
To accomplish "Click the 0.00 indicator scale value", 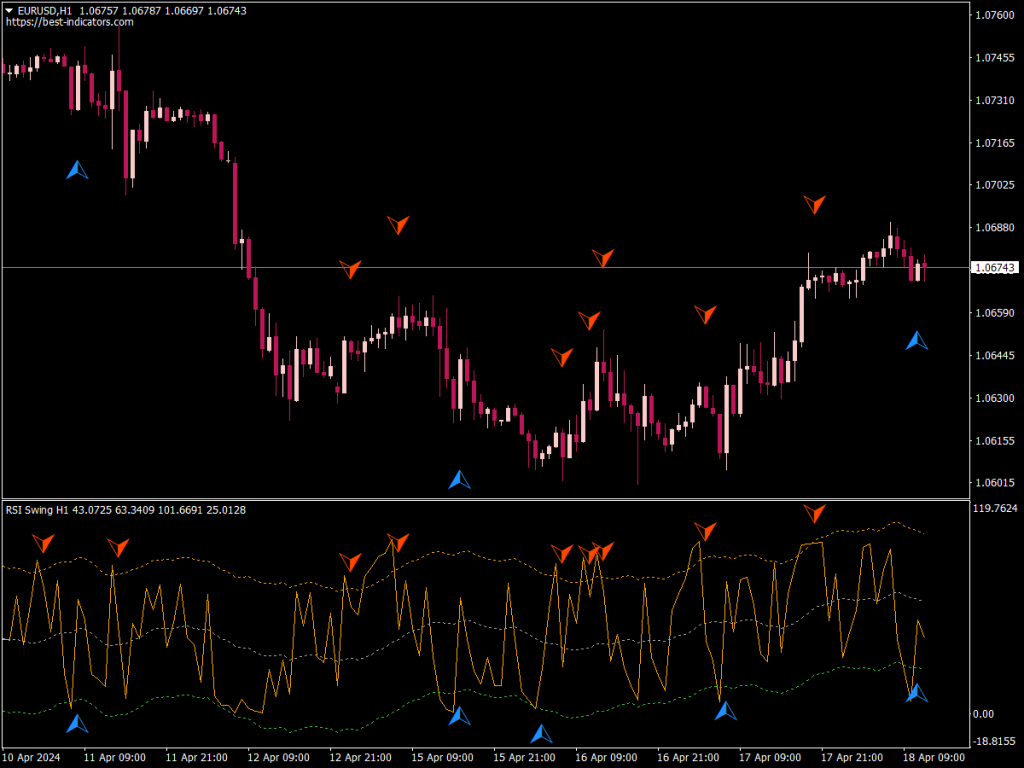I will pos(984,714).
